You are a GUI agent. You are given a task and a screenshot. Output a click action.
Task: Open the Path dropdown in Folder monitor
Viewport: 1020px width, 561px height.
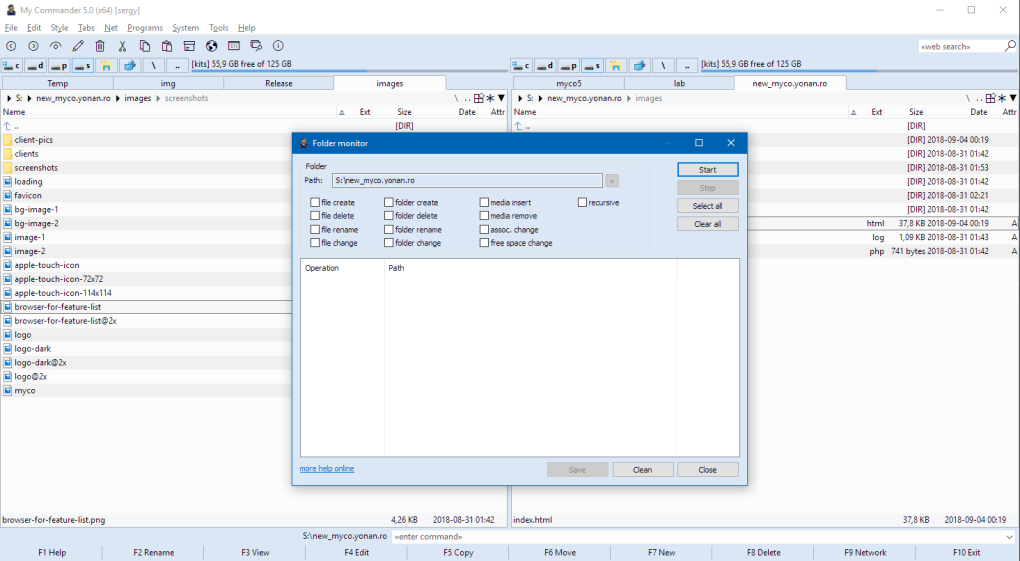tap(612, 181)
